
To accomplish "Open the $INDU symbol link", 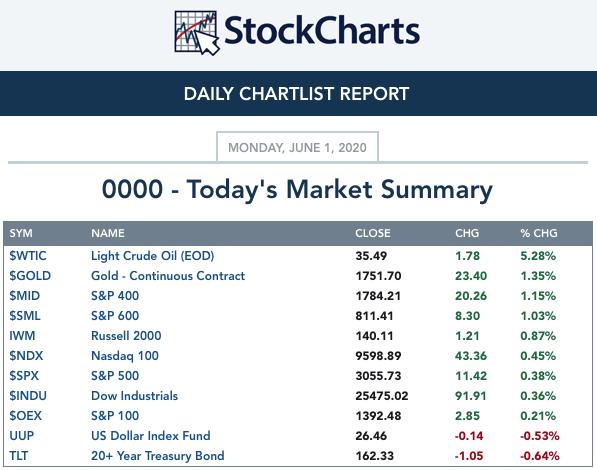I will point(28,396).
